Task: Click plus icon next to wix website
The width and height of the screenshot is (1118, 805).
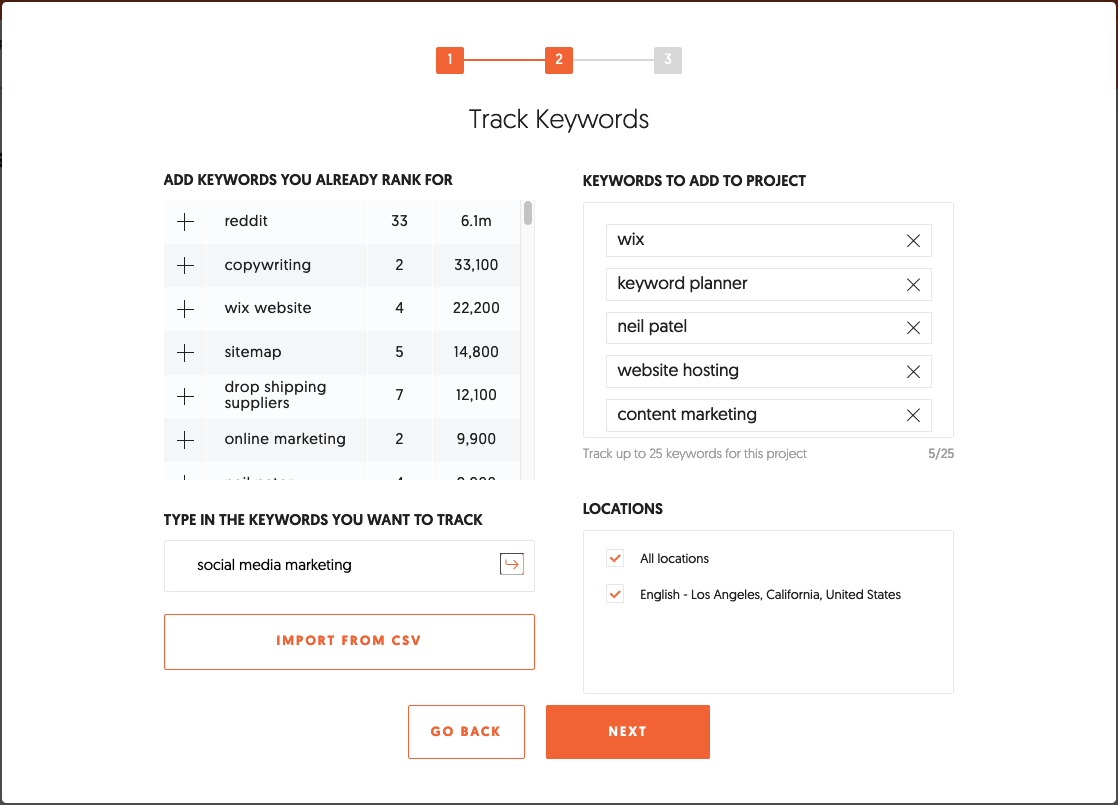Action: (x=185, y=309)
